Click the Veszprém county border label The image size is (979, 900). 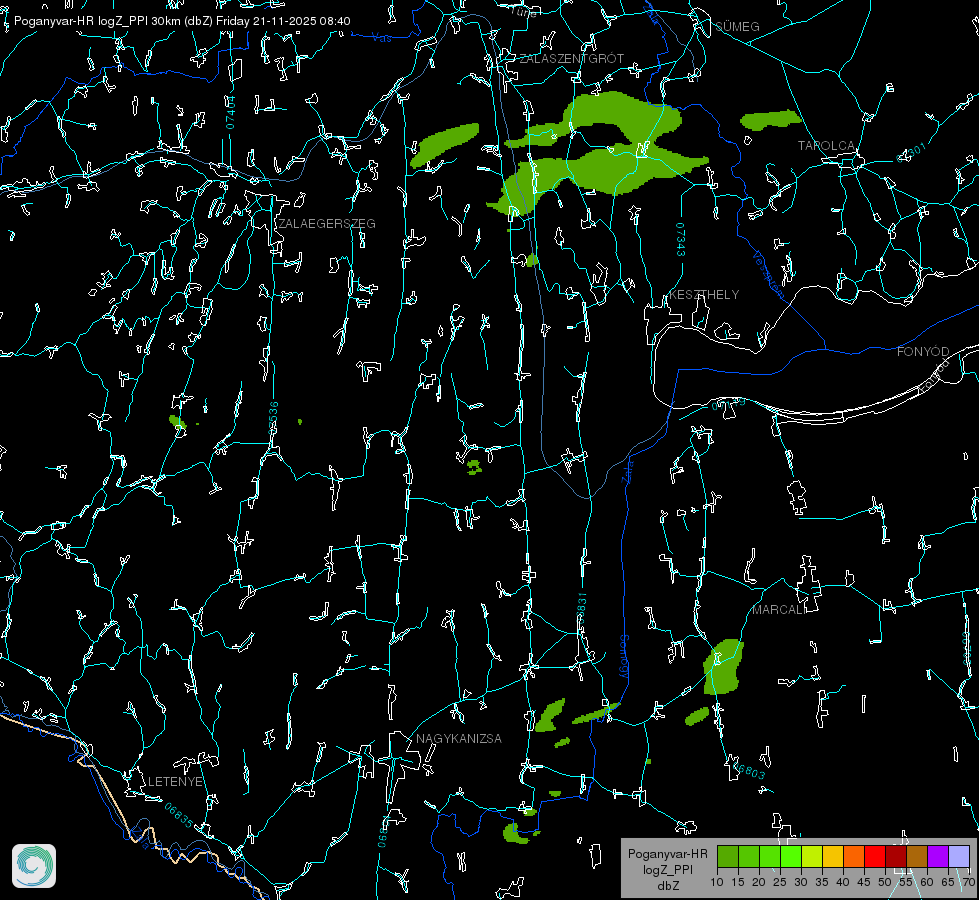[x=768, y=275]
